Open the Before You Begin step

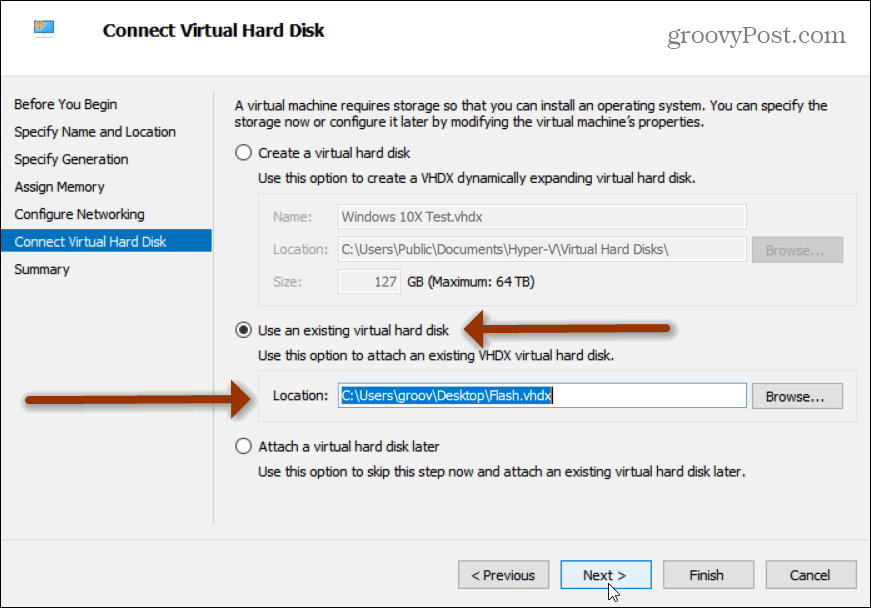click(65, 104)
